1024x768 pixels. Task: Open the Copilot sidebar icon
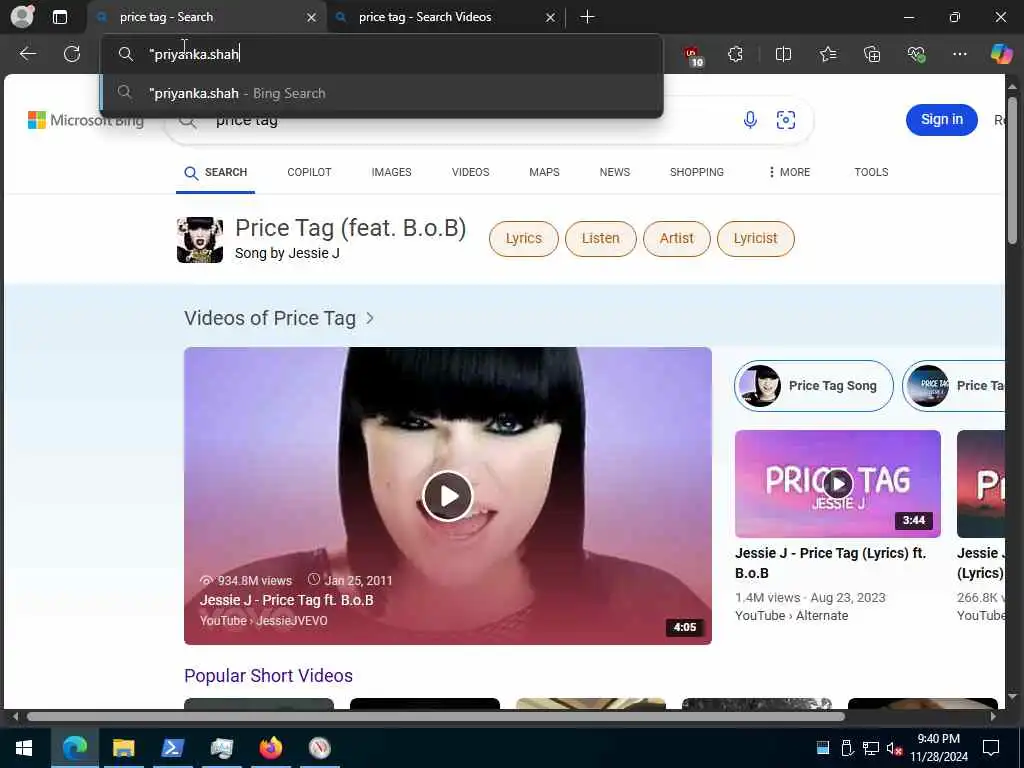tap(1000, 54)
